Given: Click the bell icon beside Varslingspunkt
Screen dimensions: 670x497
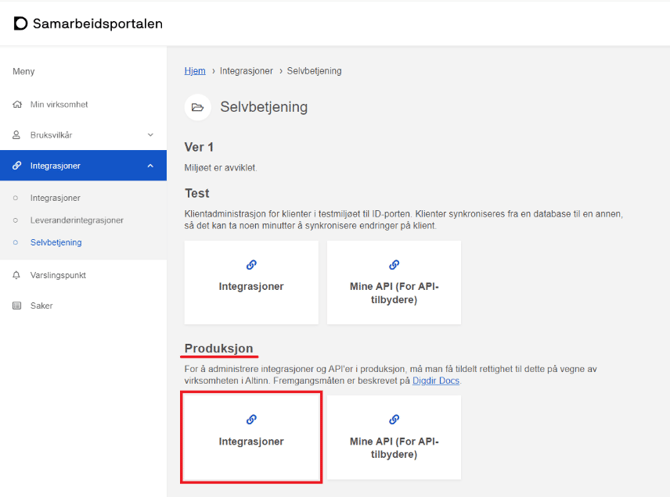Looking at the screenshot, I should (16, 275).
